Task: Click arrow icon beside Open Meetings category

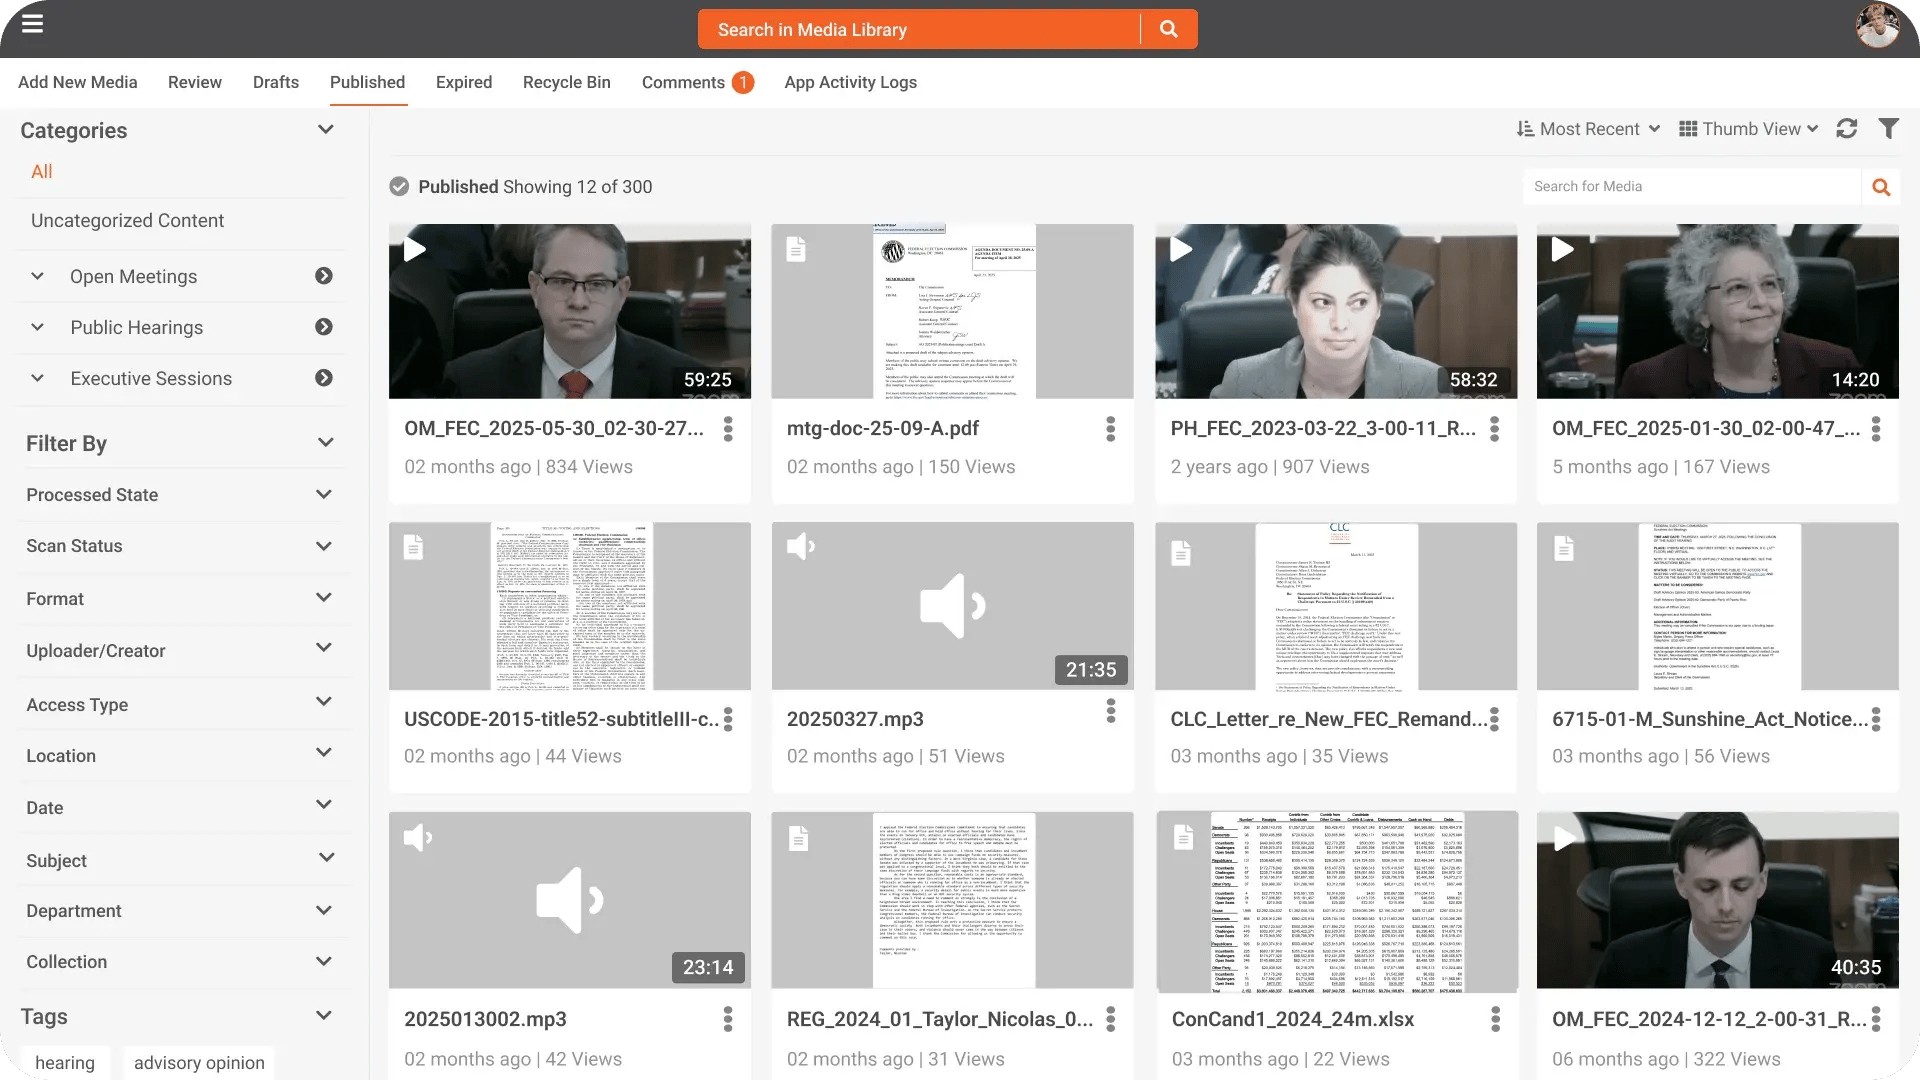Action: 324,276
